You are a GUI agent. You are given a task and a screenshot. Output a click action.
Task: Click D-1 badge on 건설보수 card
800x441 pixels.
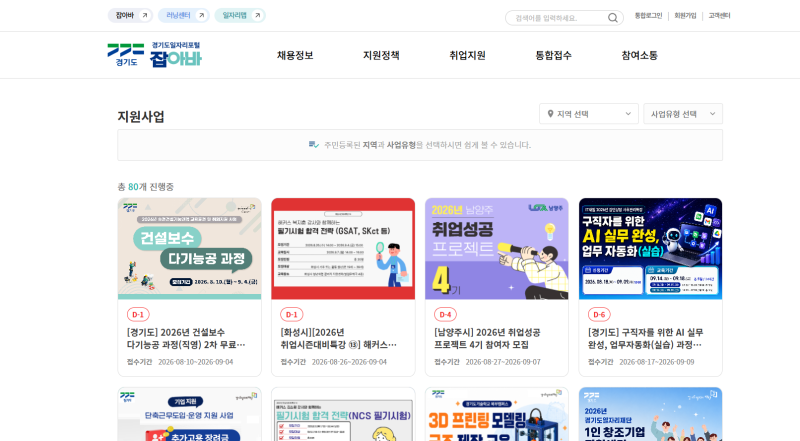coord(138,314)
